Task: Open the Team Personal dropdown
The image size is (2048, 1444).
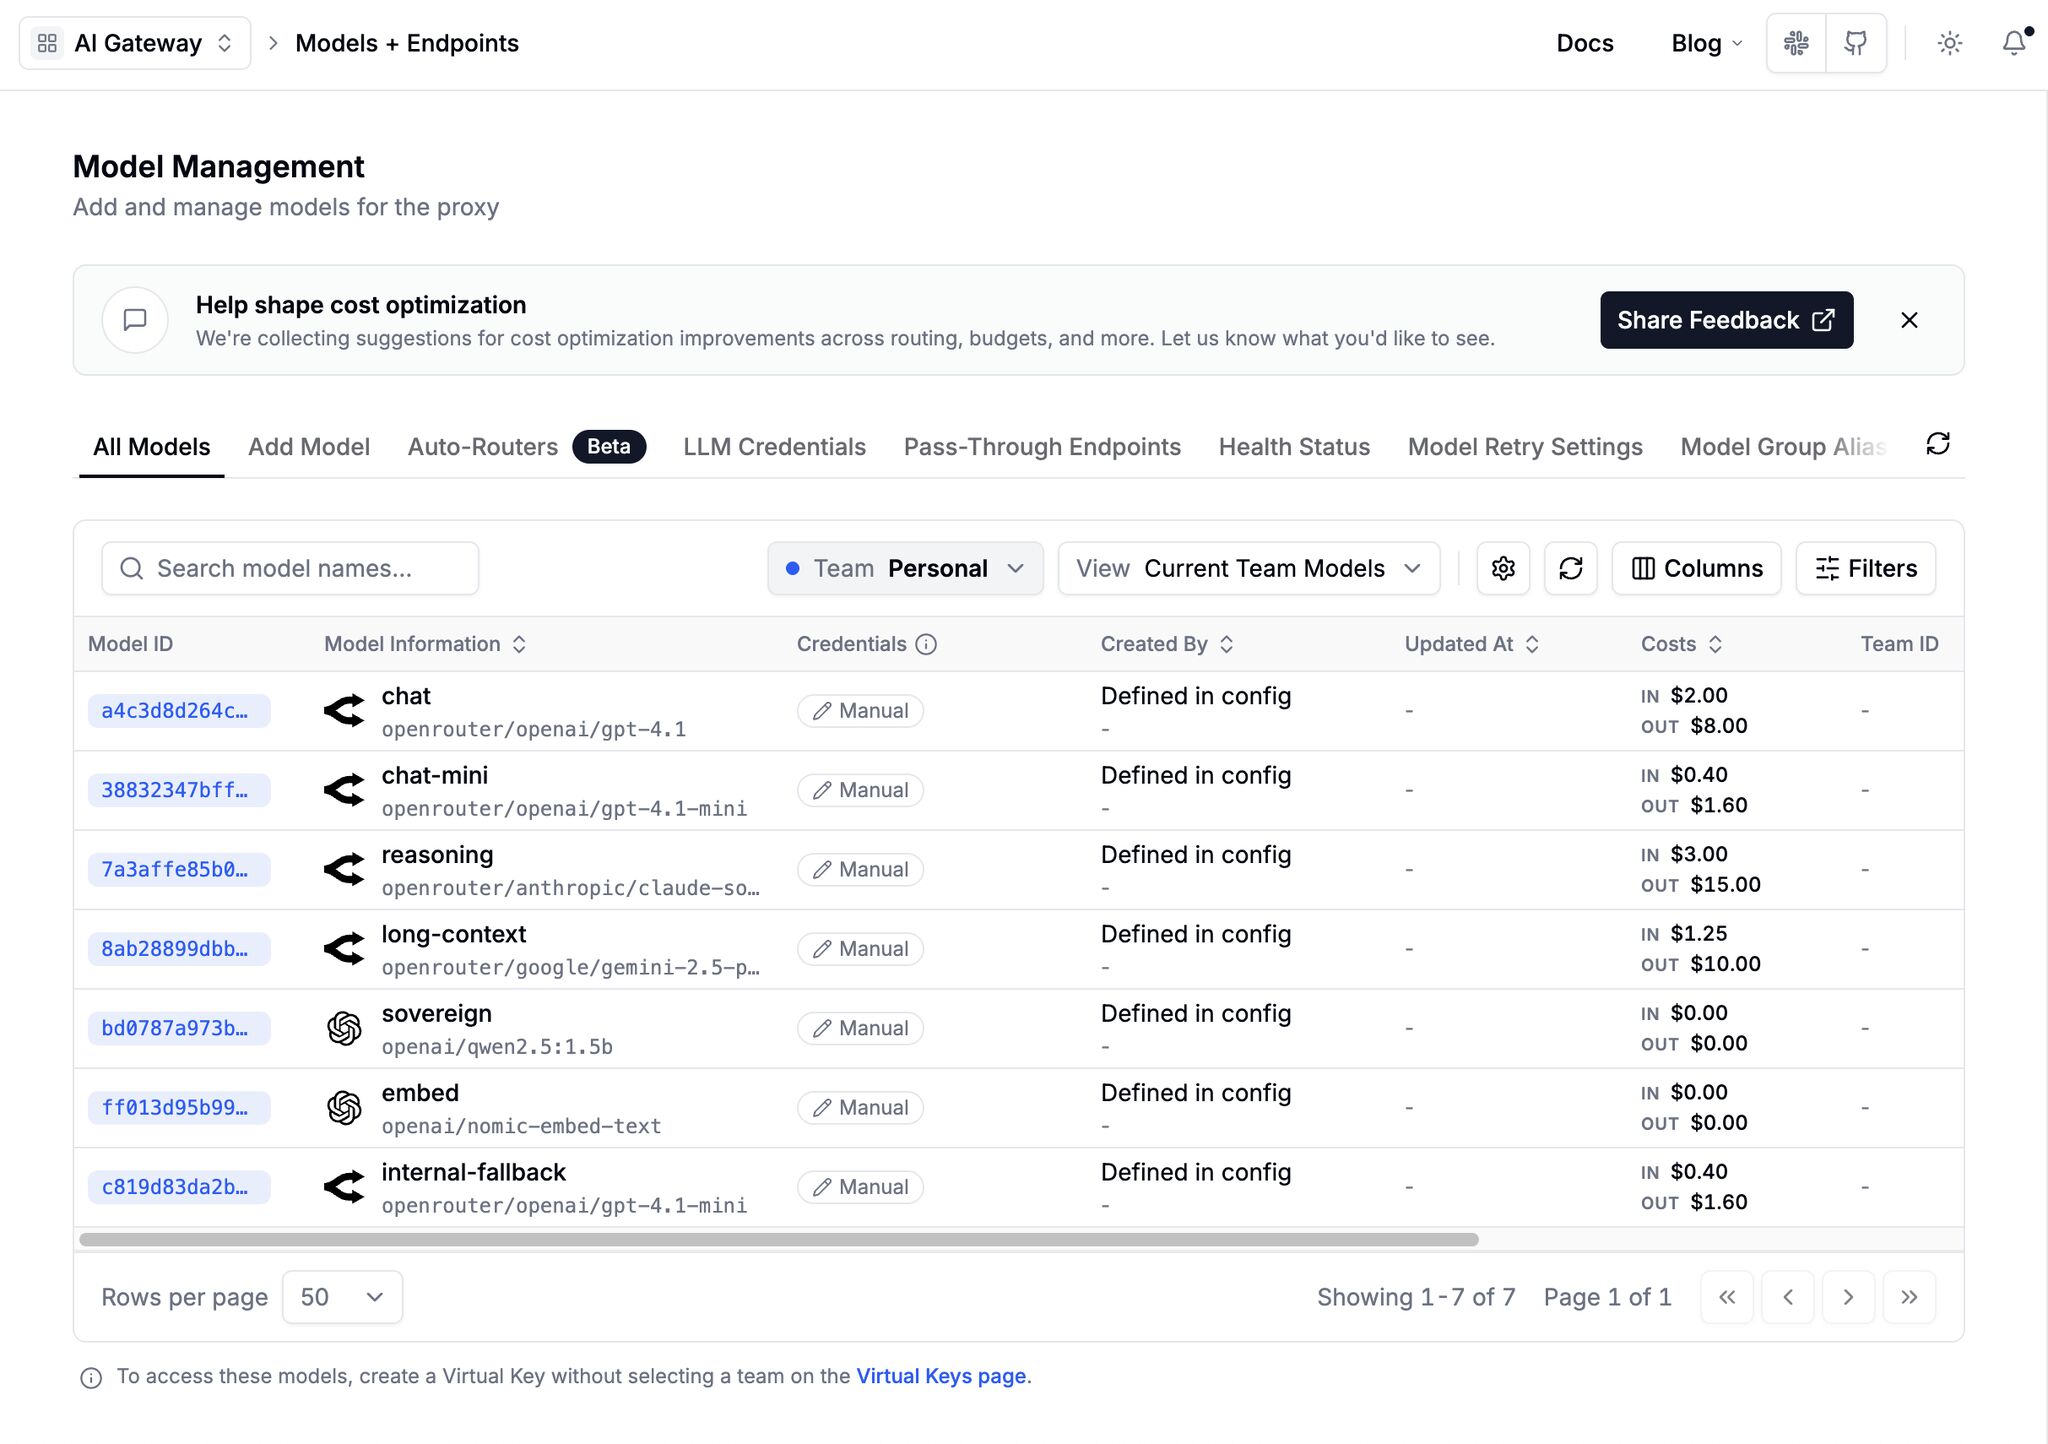Action: pyautogui.click(x=905, y=568)
